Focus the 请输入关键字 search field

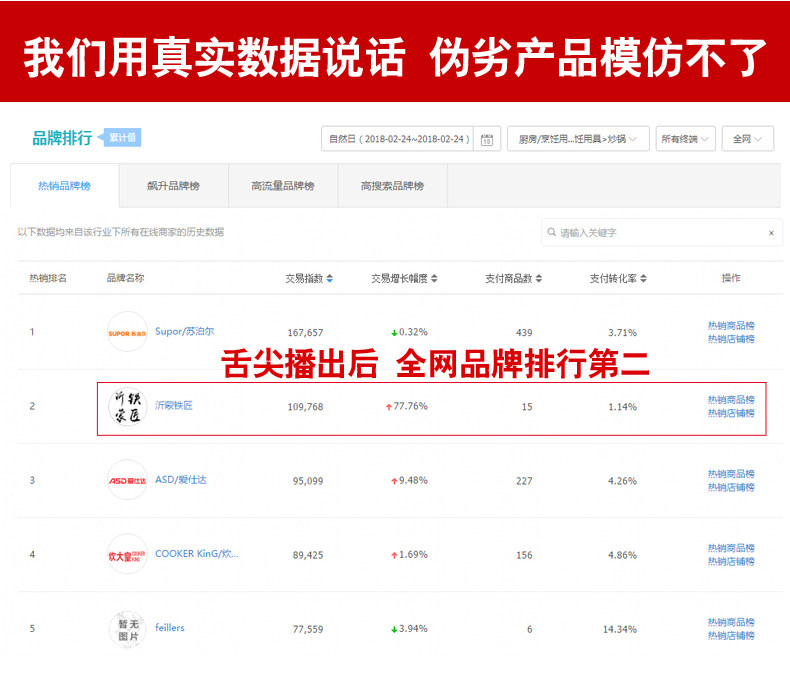(662, 233)
